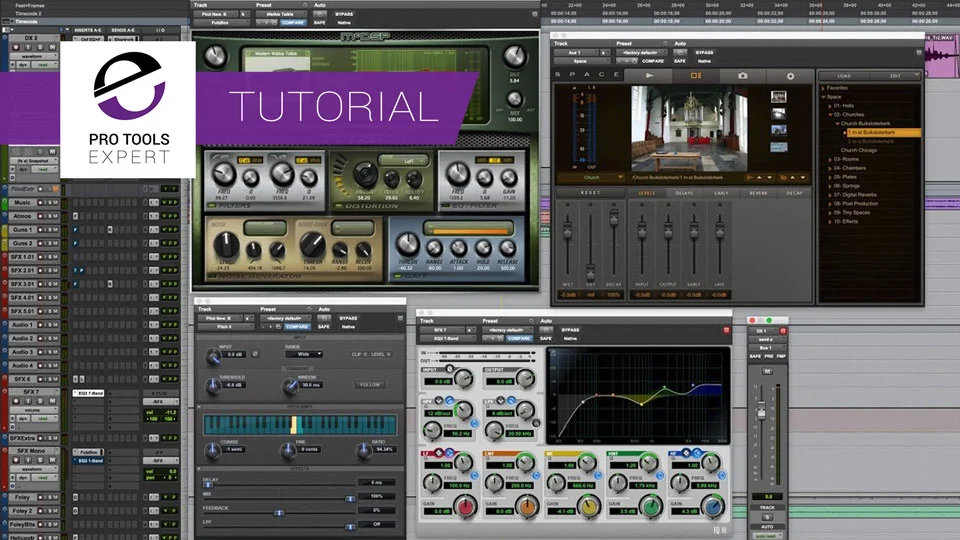Image resolution: width=960 pixels, height=540 pixels.
Task: Open the auto read dropdown in send window
Action: [x=767, y=536]
